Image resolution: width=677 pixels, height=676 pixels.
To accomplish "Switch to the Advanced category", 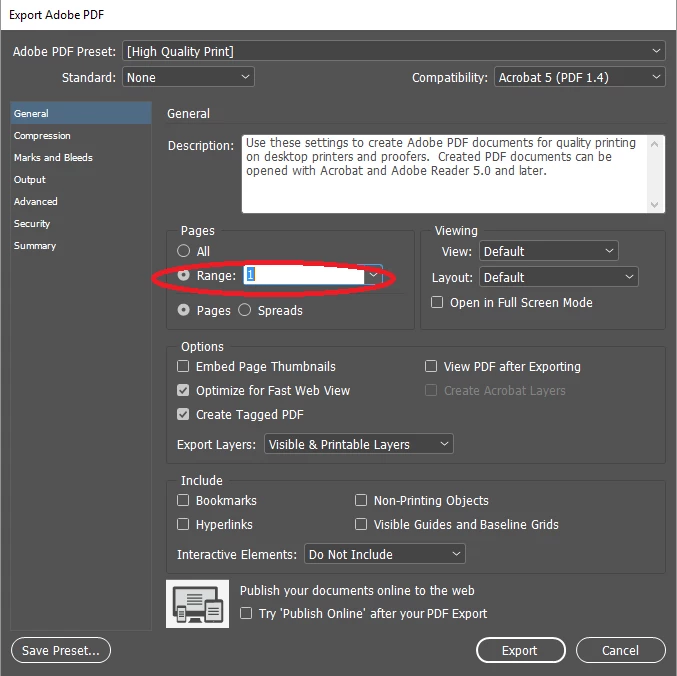I will coord(81,202).
